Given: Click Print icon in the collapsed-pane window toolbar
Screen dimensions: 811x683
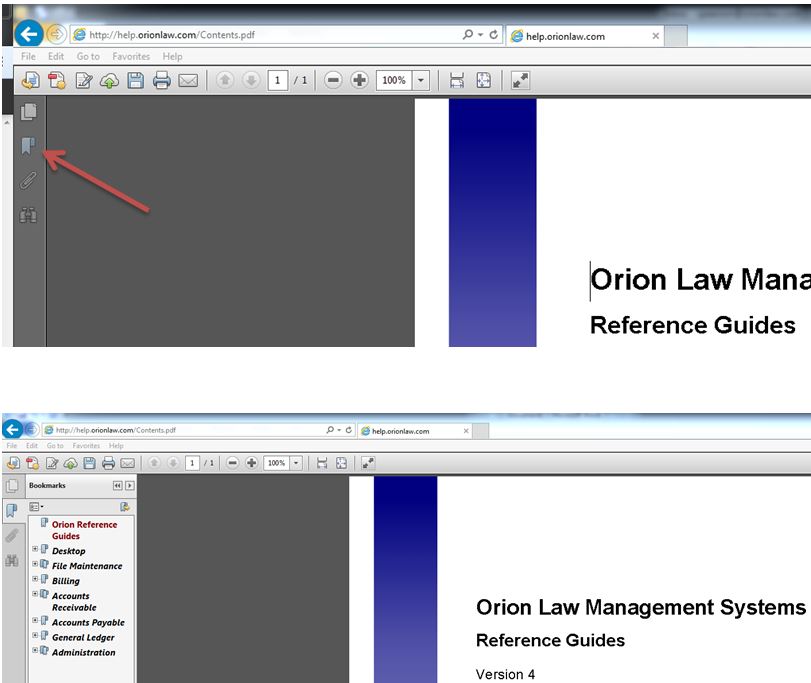Looking at the screenshot, I should pos(161,80).
